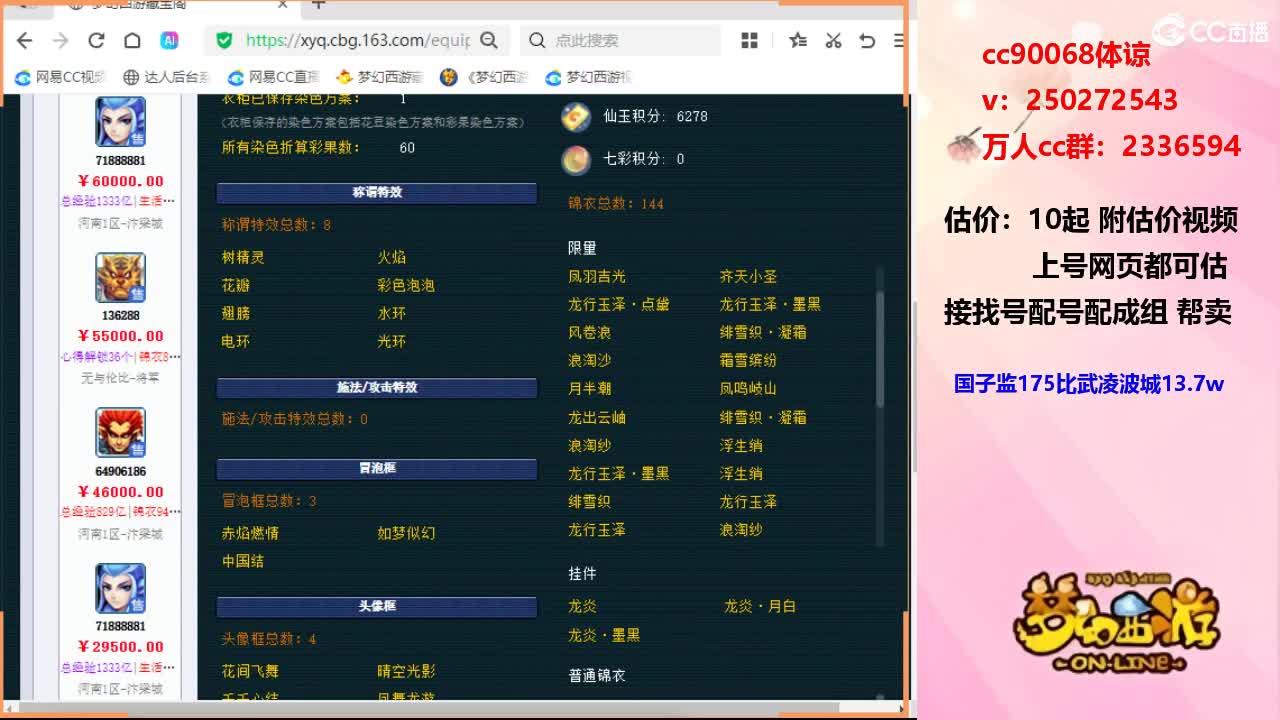Open the 网易CC视频 bookmark
Viewport: 1280px width, 720px height.
60,77
